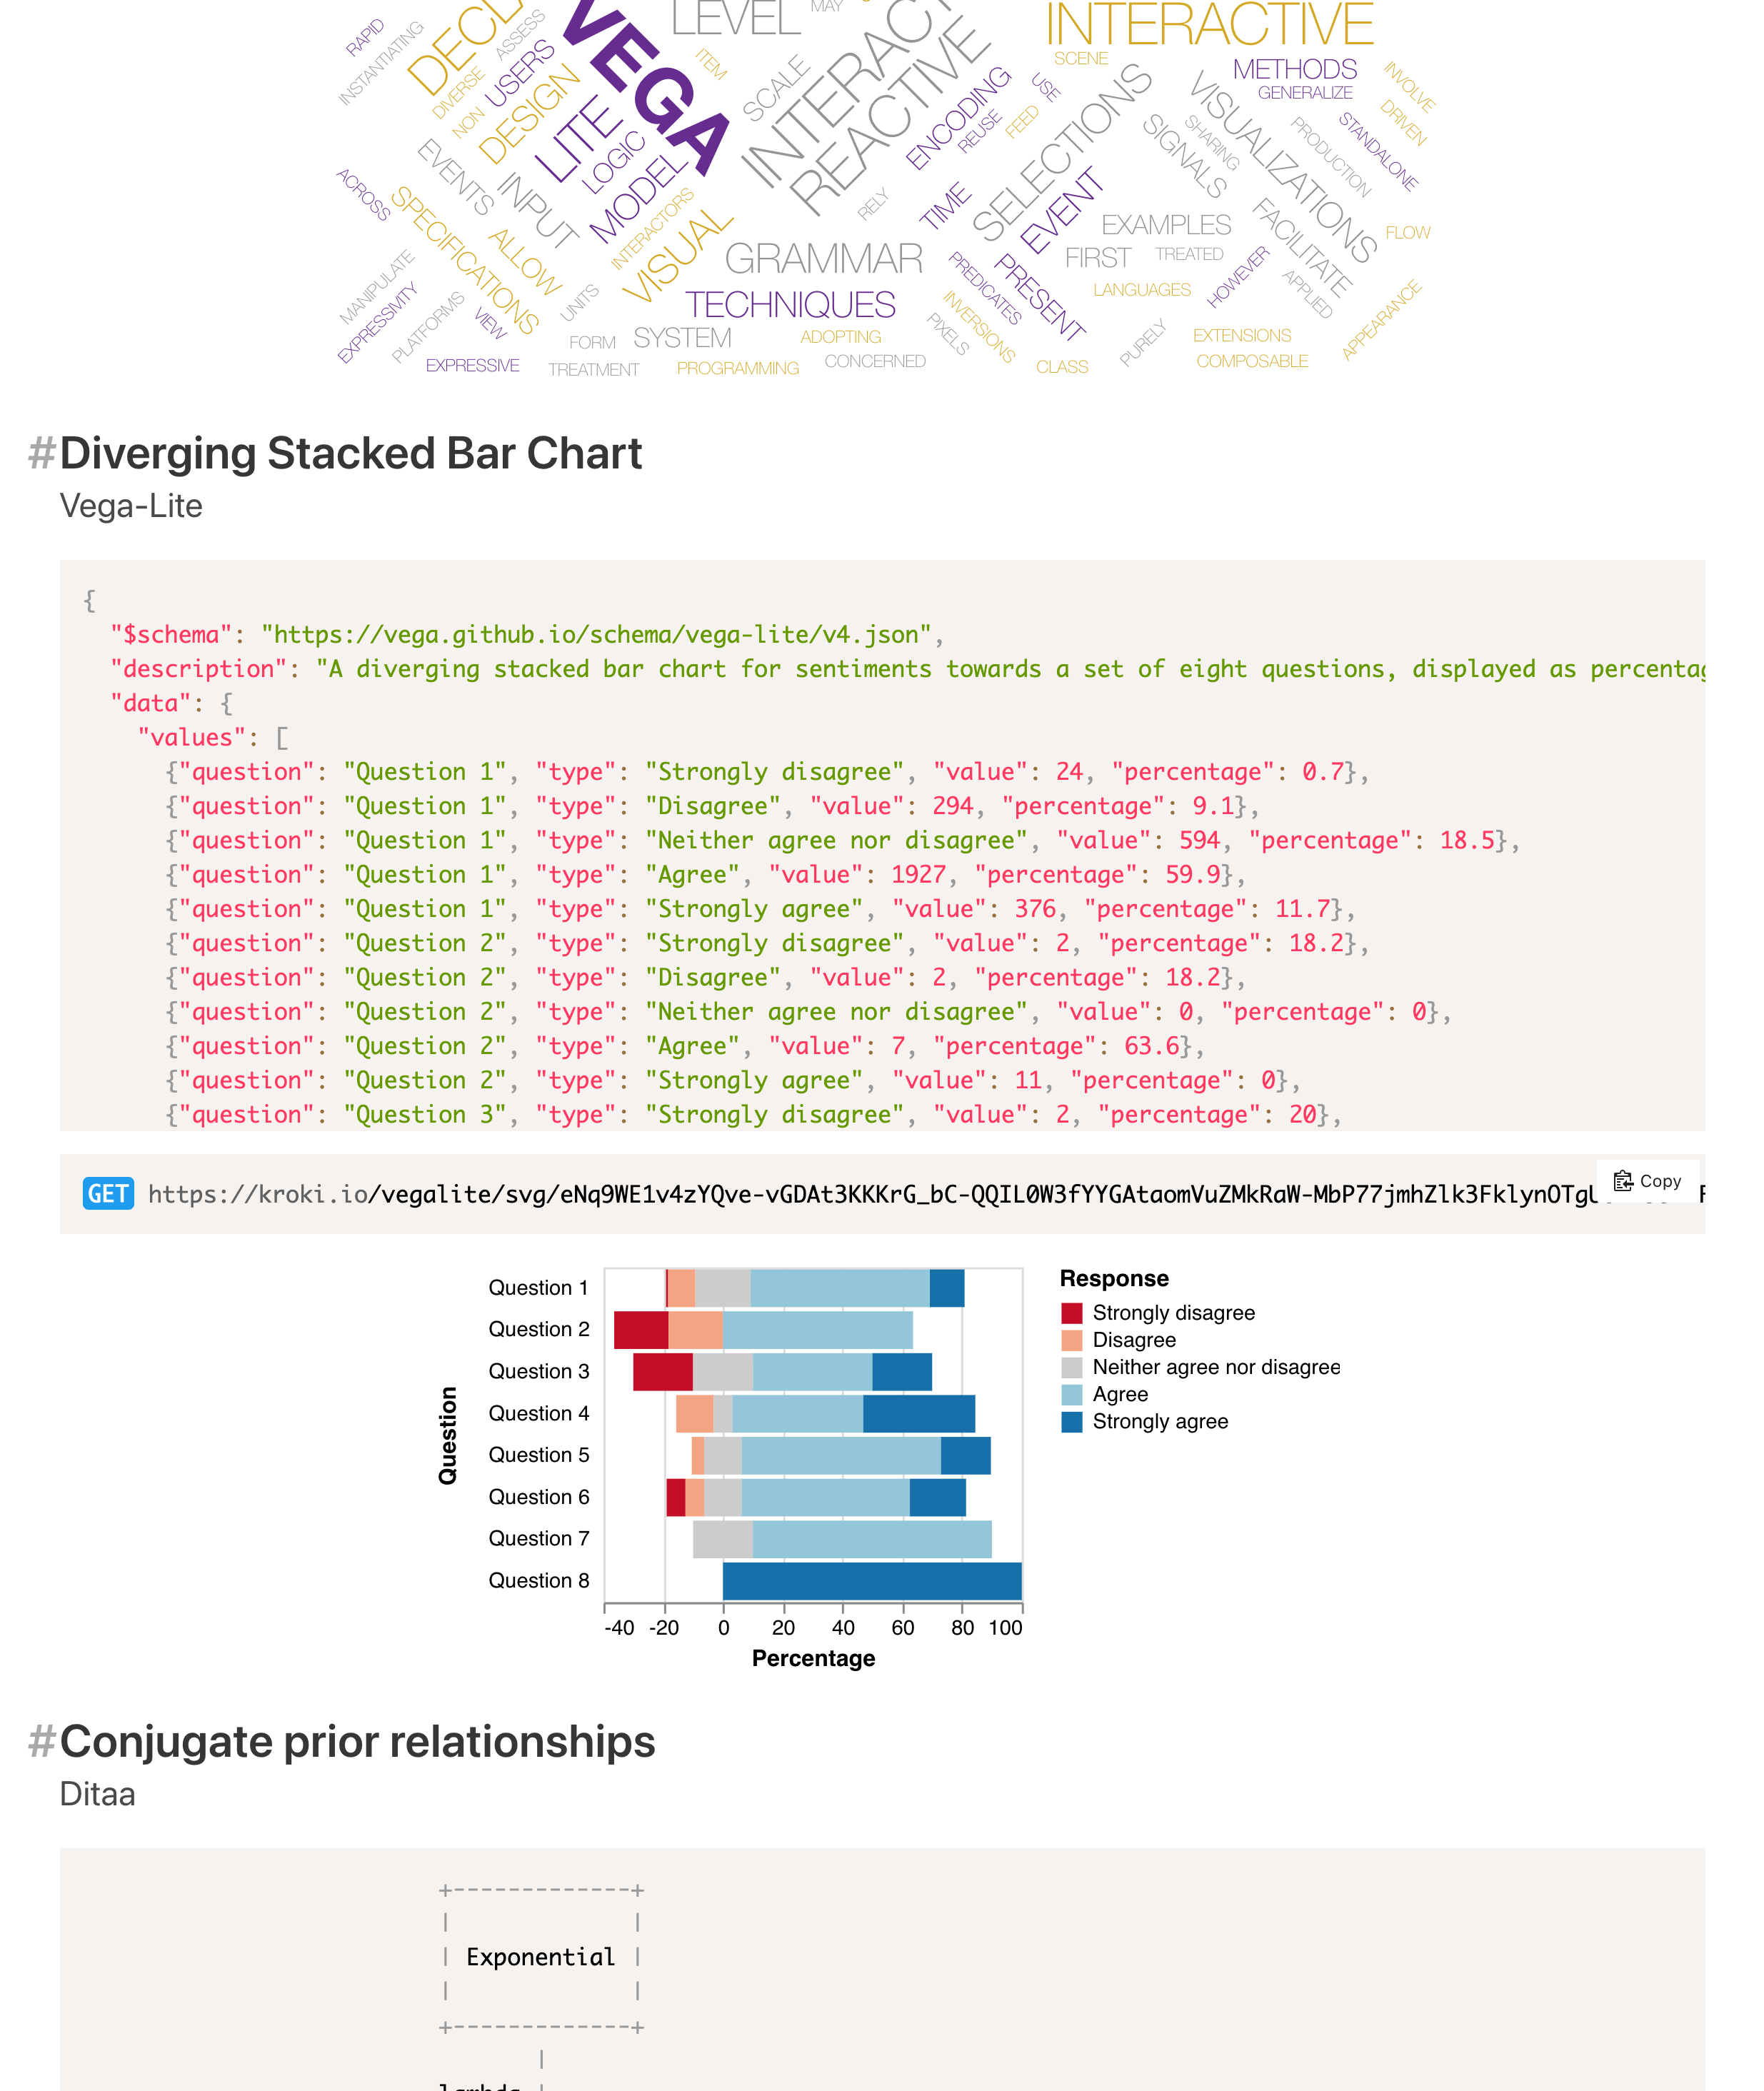Click the Exponential box in the Ditaa diagram

[x=541, y=1957]
